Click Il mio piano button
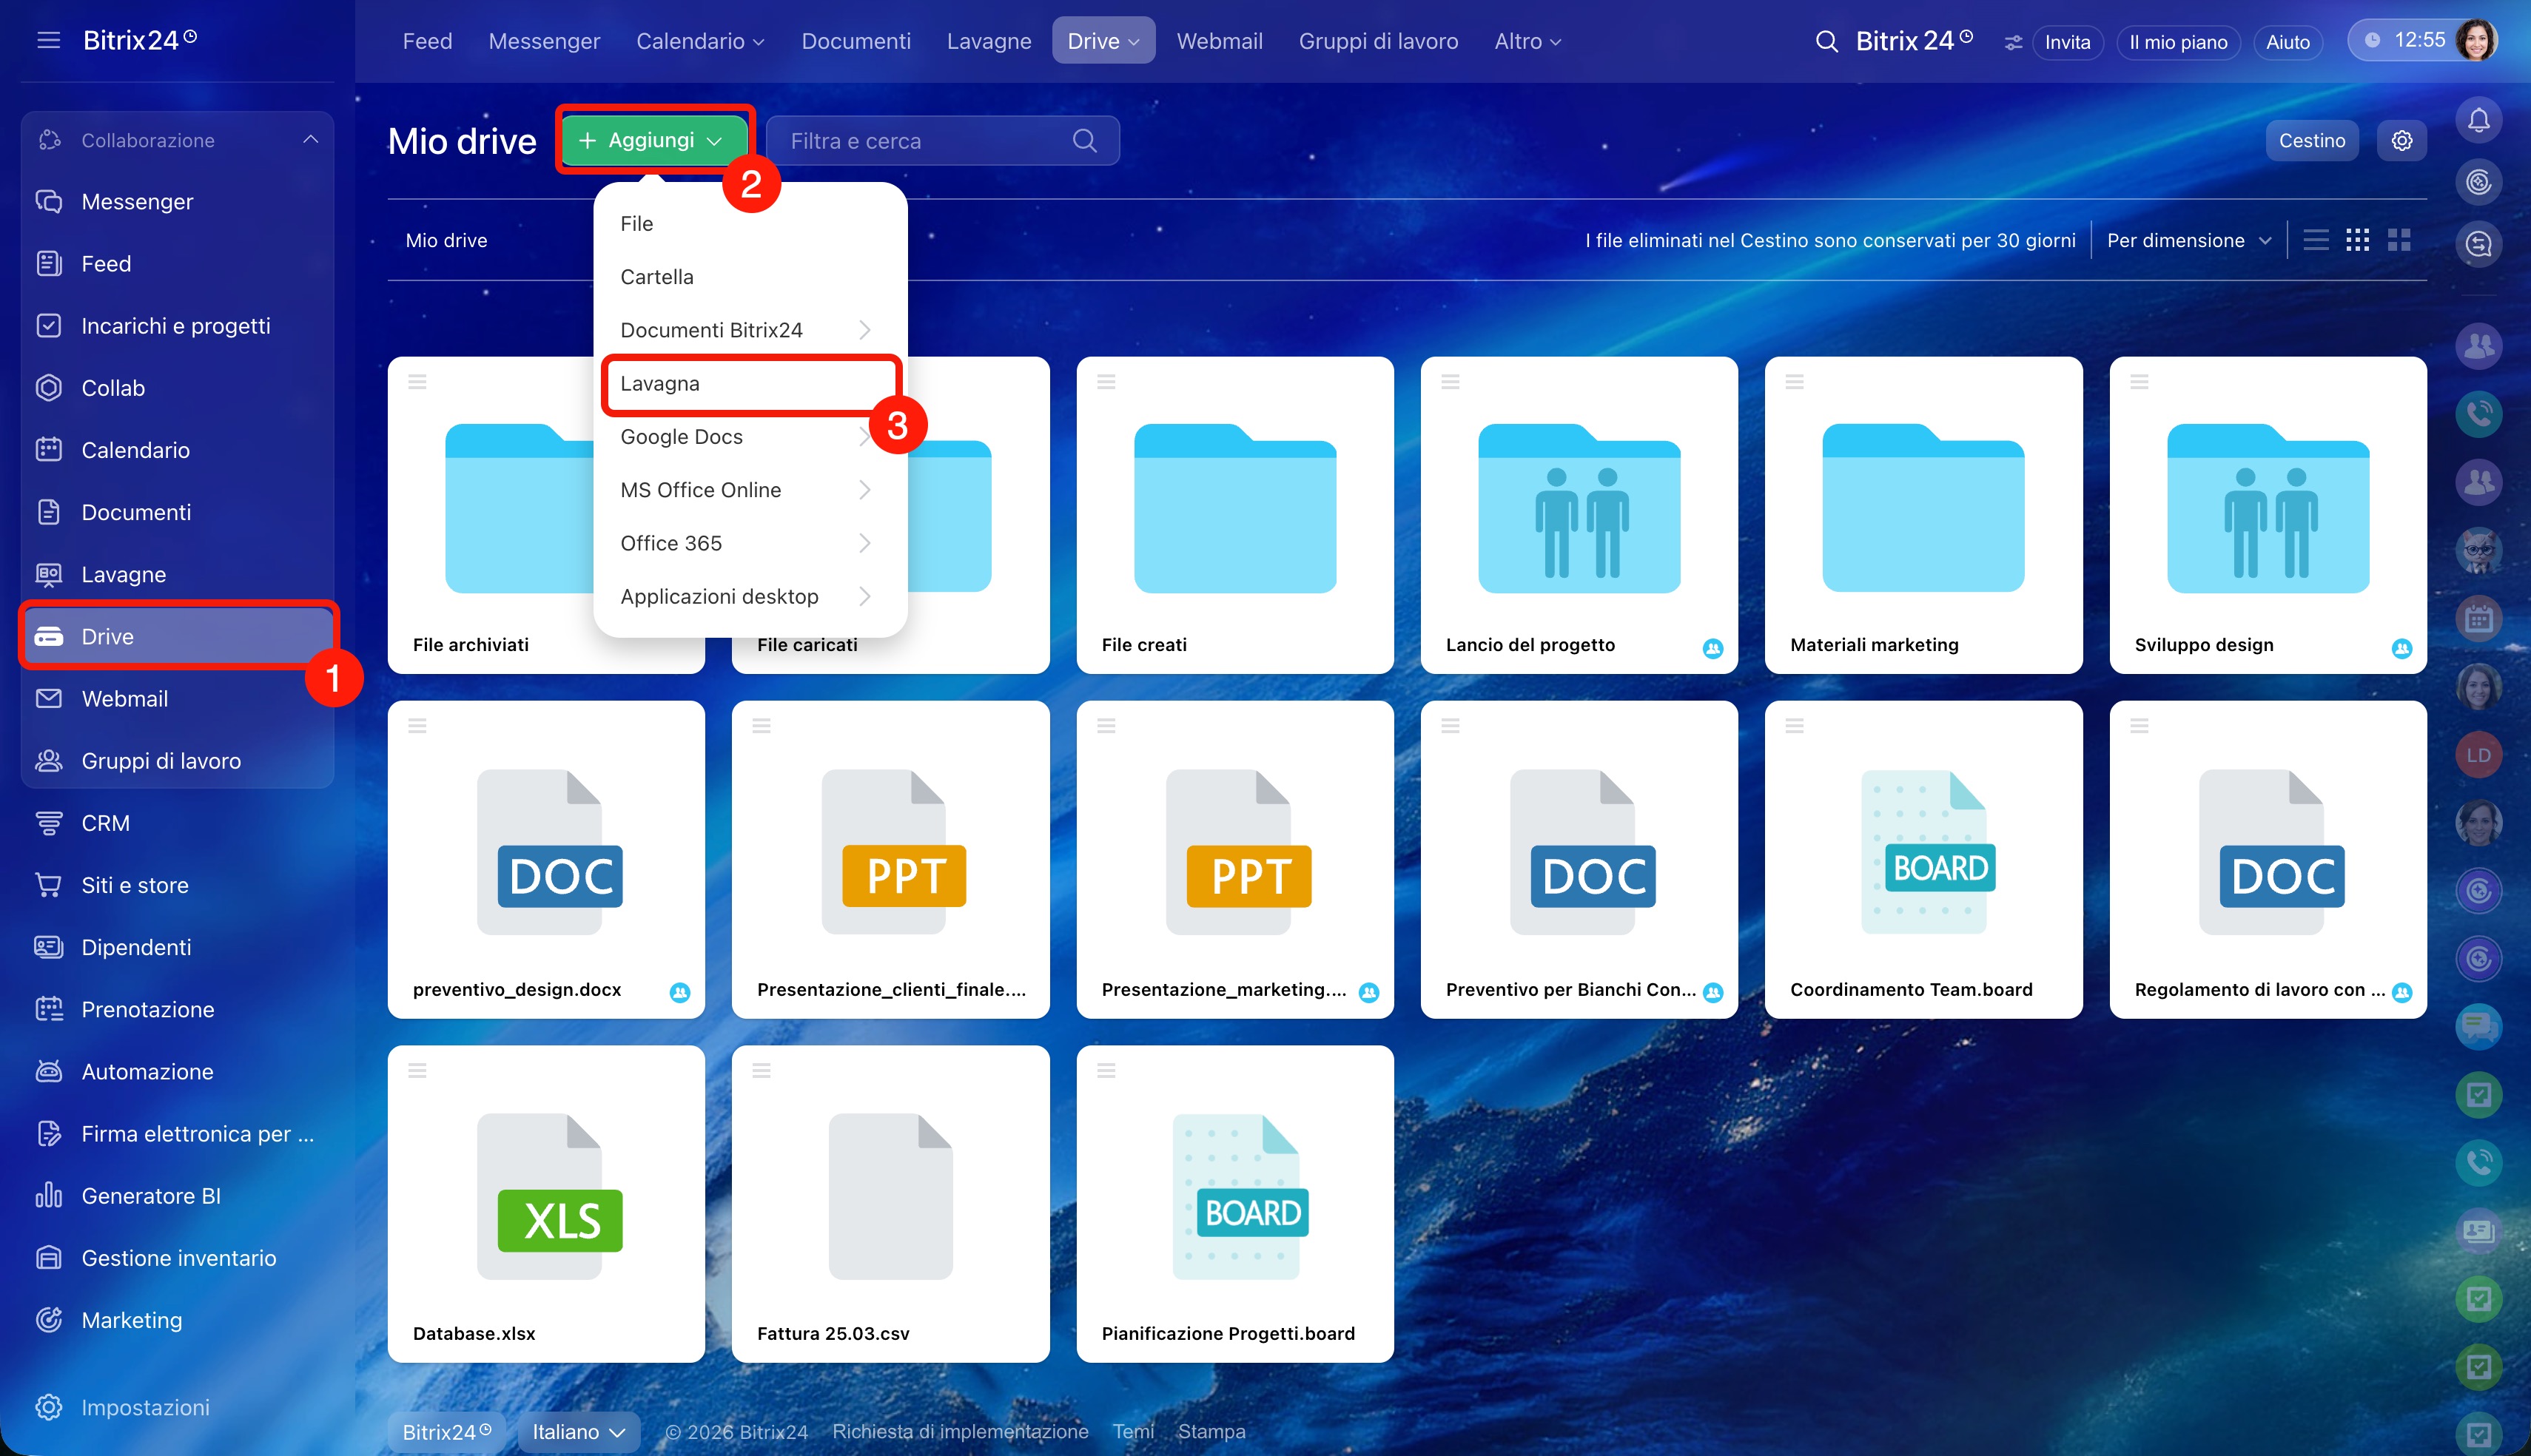 [x=2178, y=42]
